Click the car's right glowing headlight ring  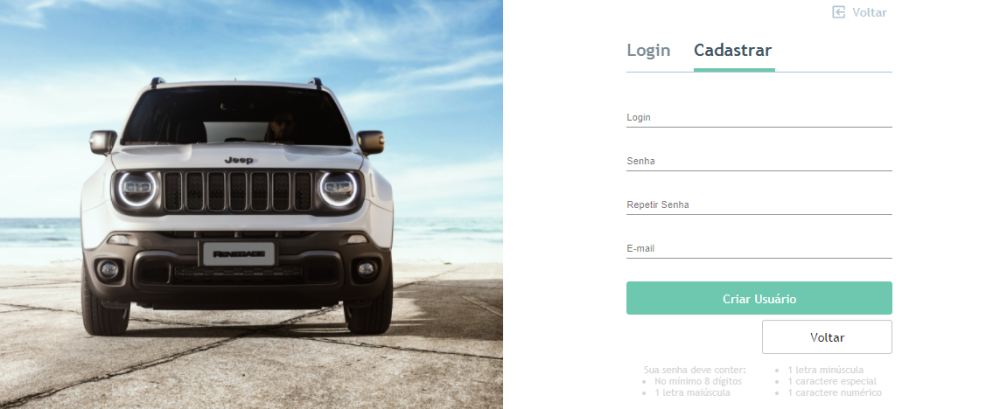pyautogui.click(x=338, y=190)
